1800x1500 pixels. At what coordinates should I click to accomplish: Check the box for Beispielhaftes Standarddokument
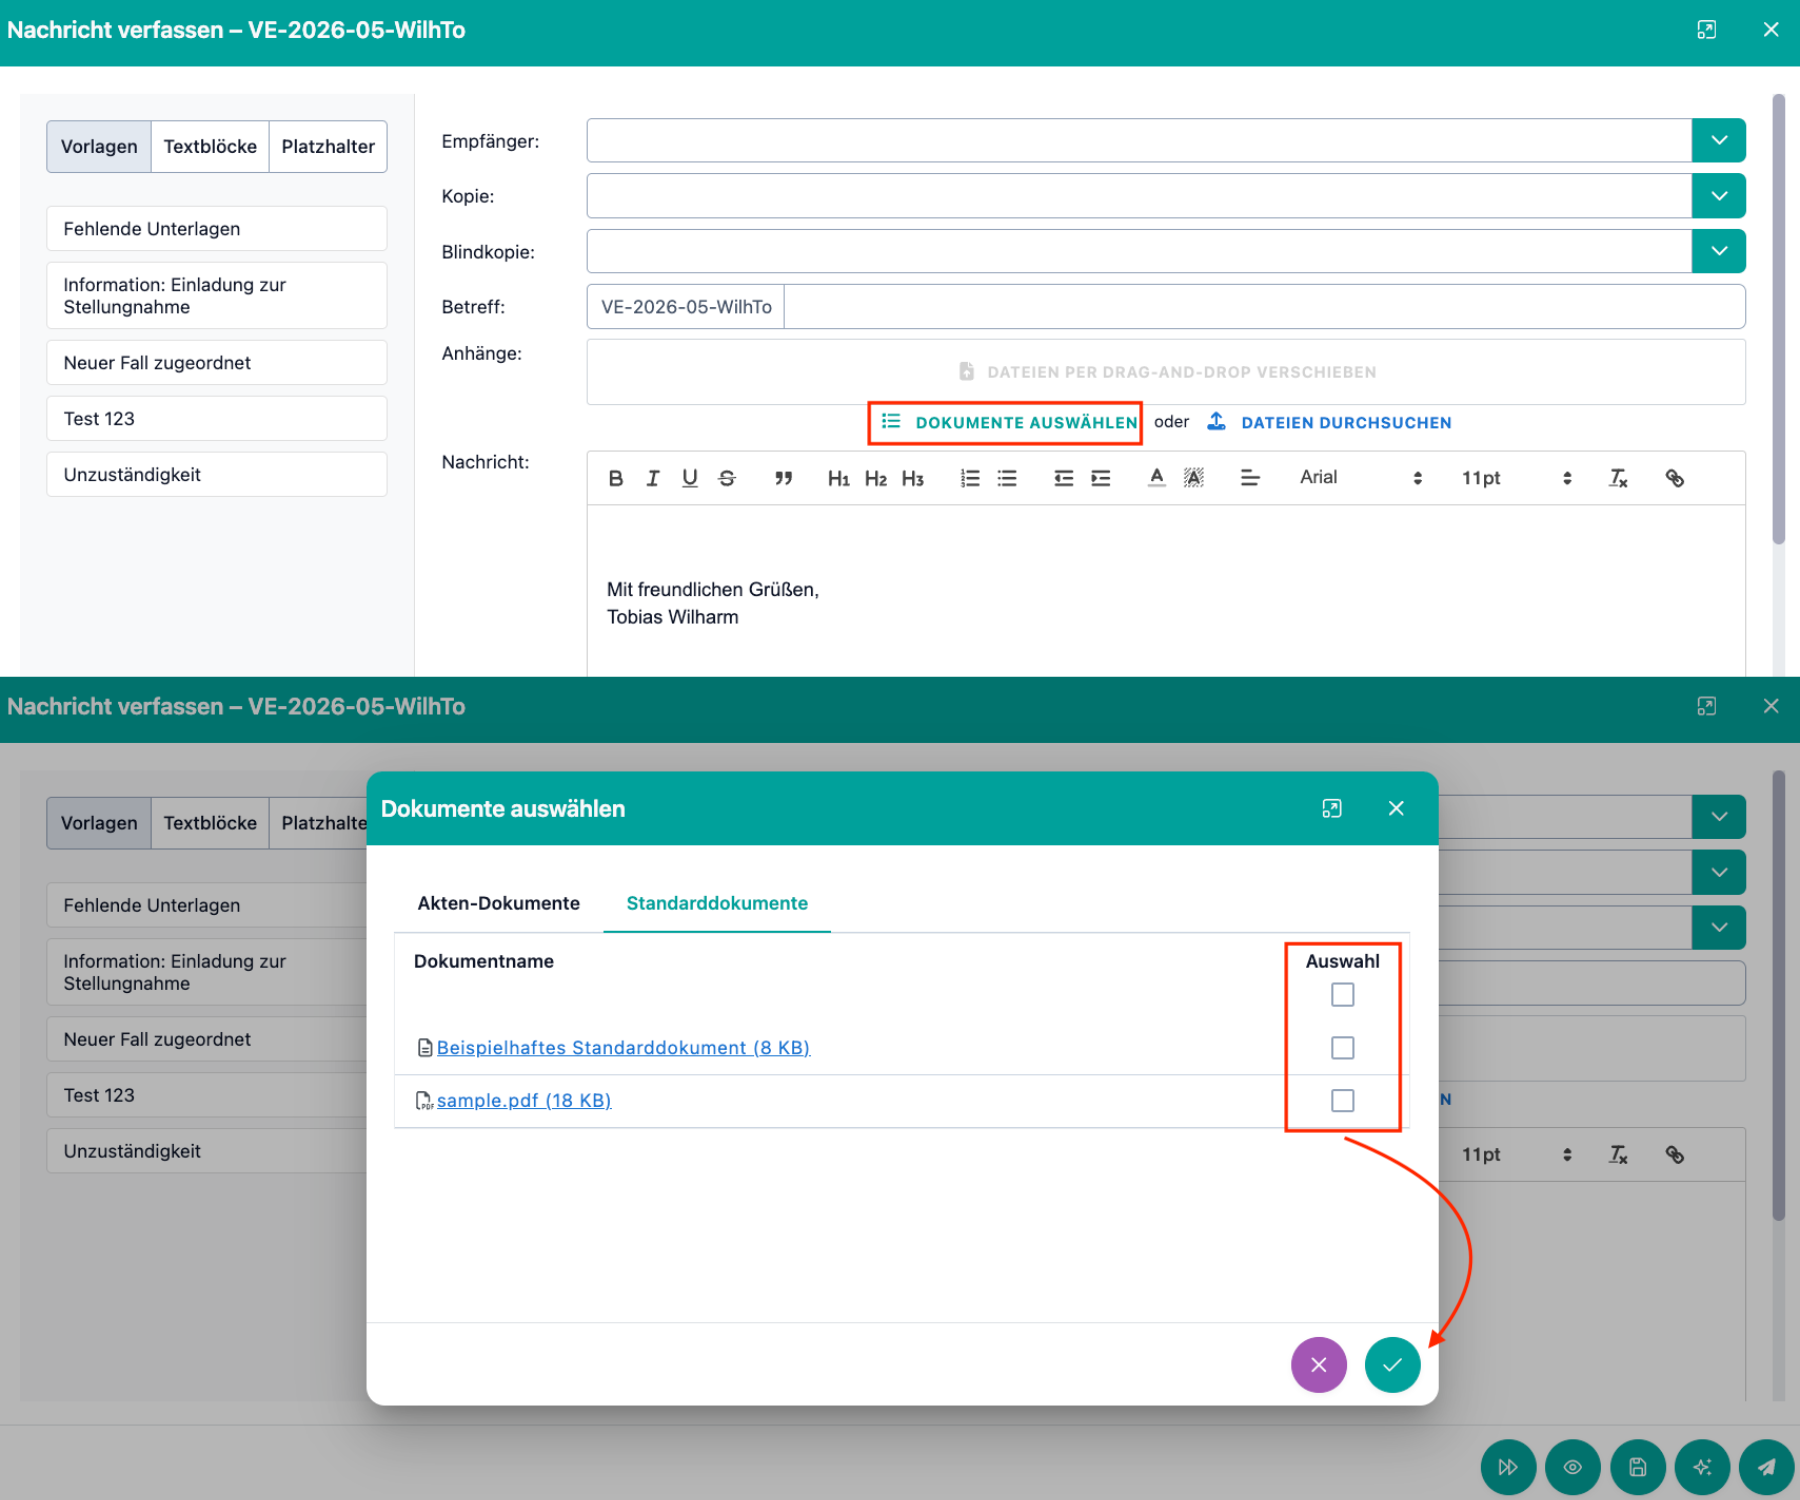coord(1343,1048)
